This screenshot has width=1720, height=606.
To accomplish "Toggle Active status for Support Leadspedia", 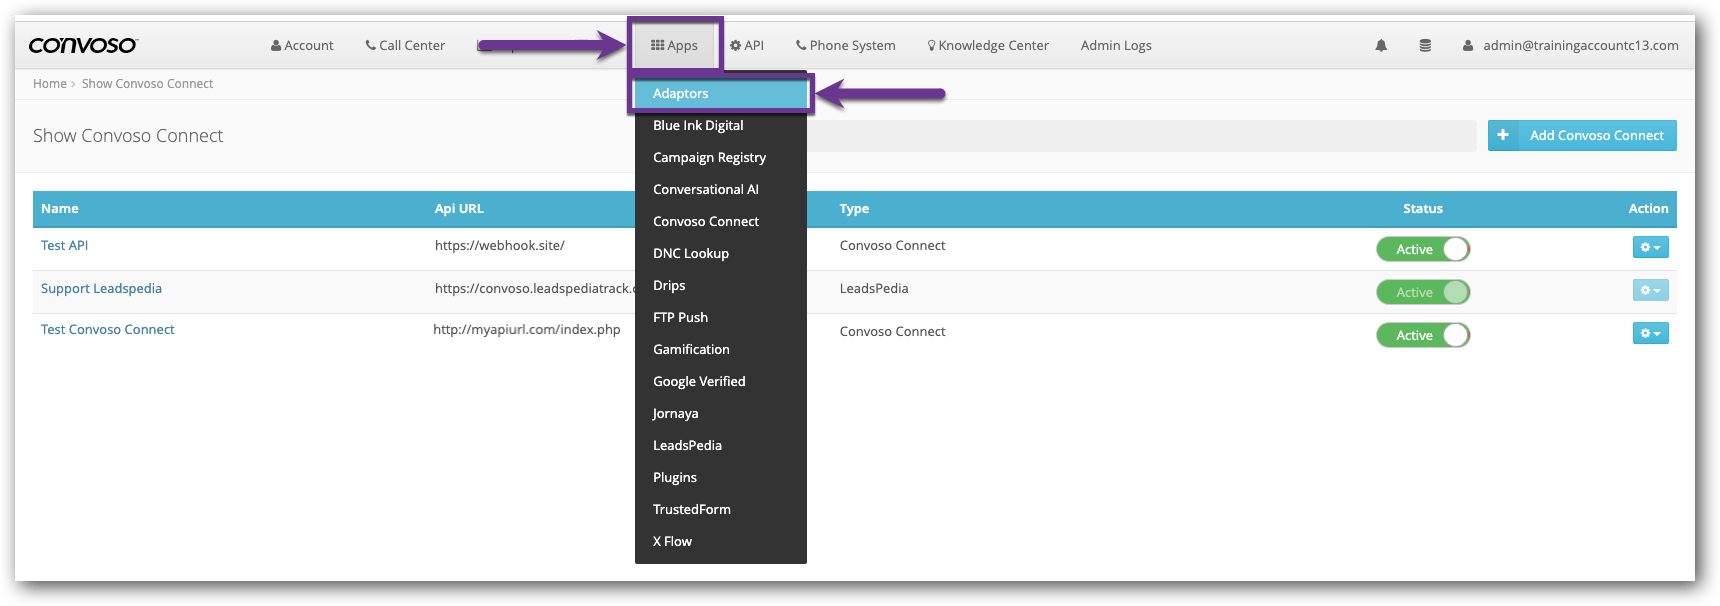I will [1423, 292].
